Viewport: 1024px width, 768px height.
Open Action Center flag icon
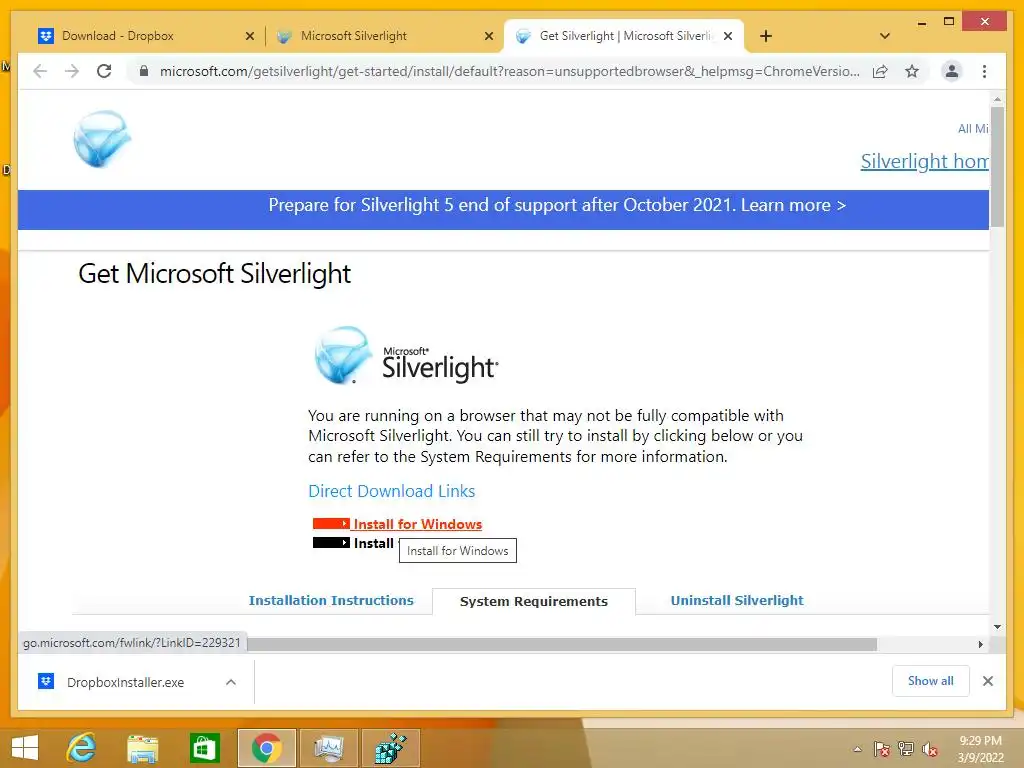(x=881, y=749)
